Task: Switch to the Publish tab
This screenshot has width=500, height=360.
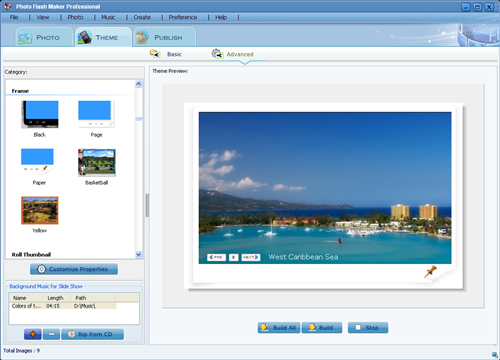Action: 165,37
